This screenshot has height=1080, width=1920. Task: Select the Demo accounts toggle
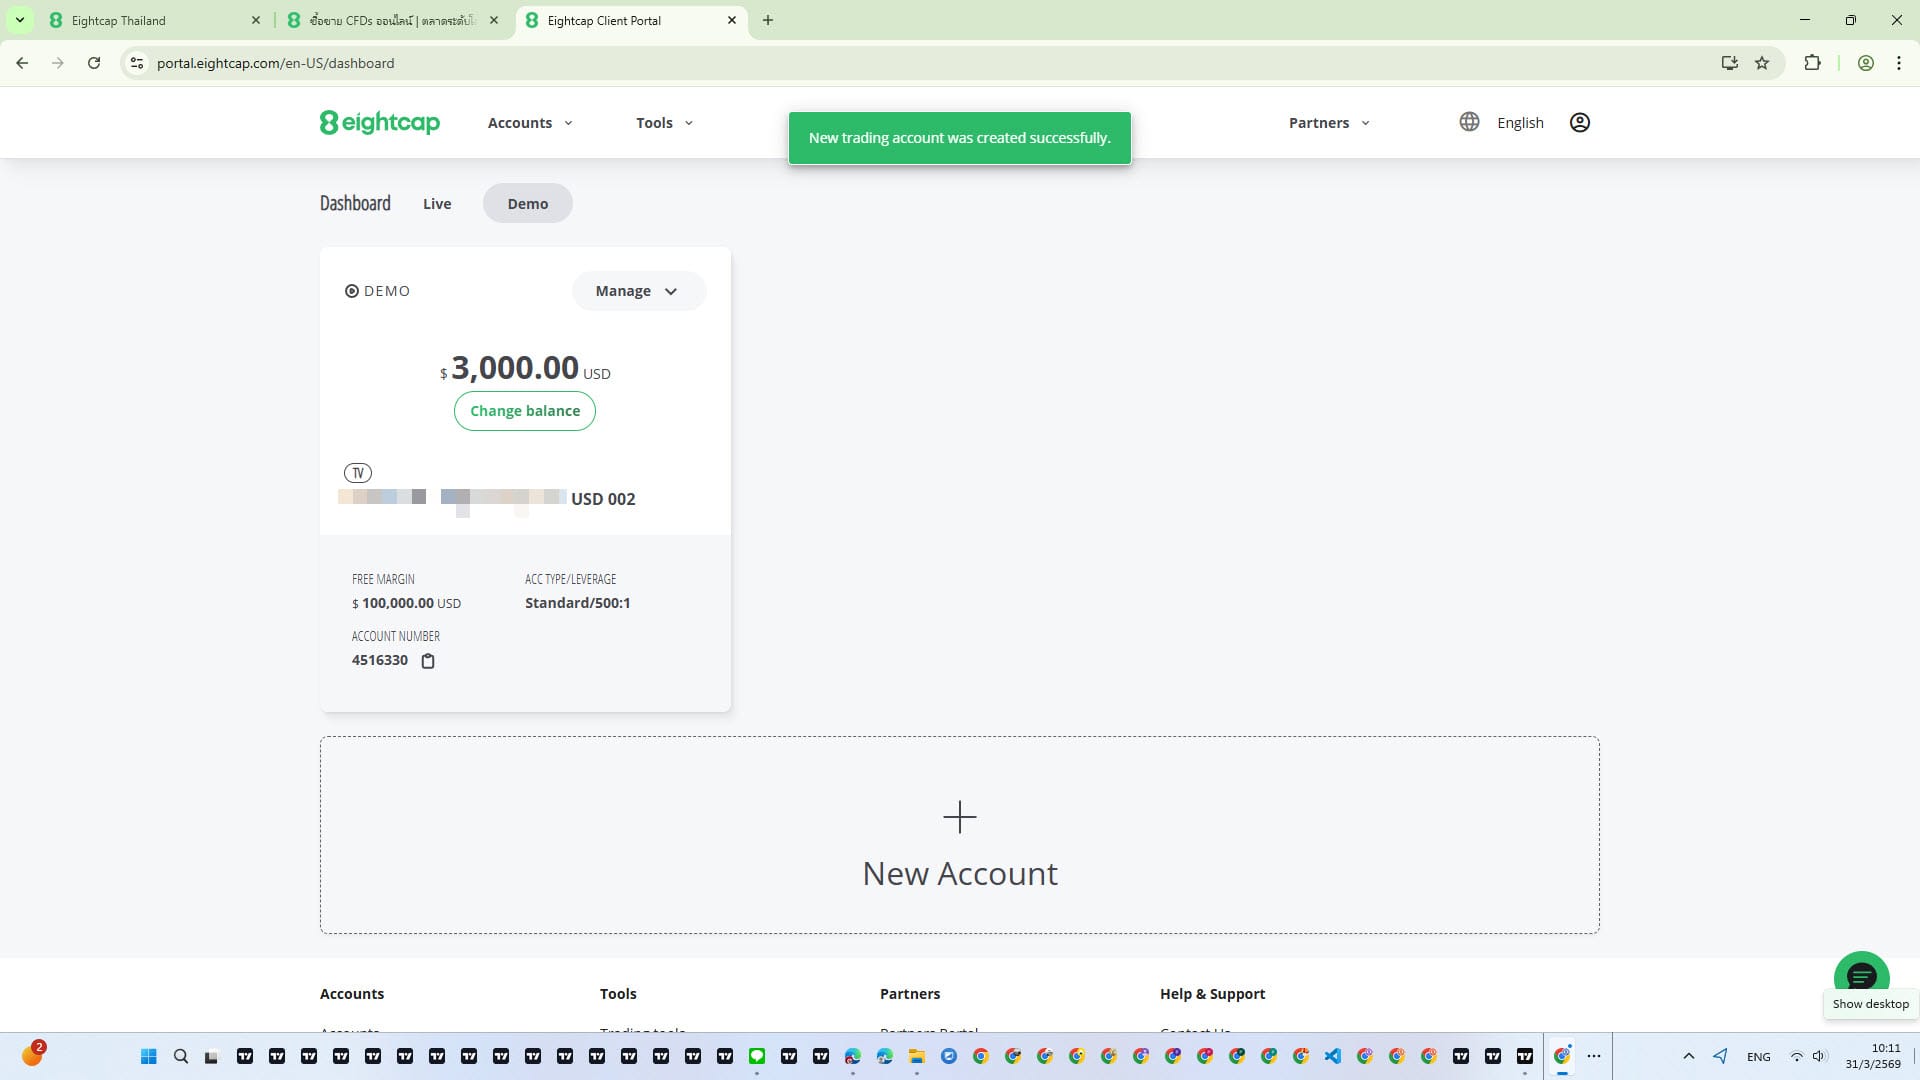pyautogui.click(x=527, y=204)
